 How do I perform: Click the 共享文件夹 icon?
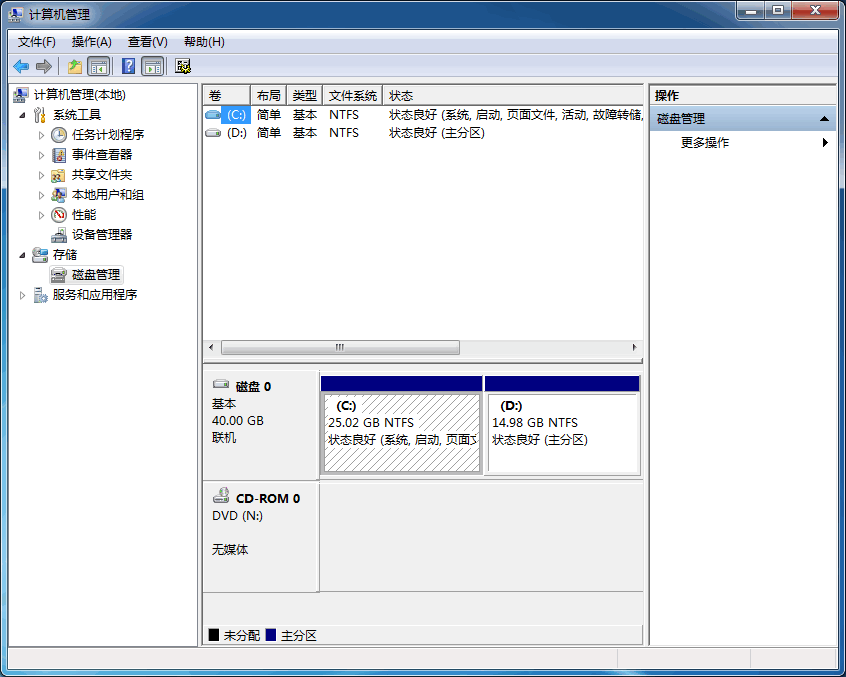coord(58,175)
